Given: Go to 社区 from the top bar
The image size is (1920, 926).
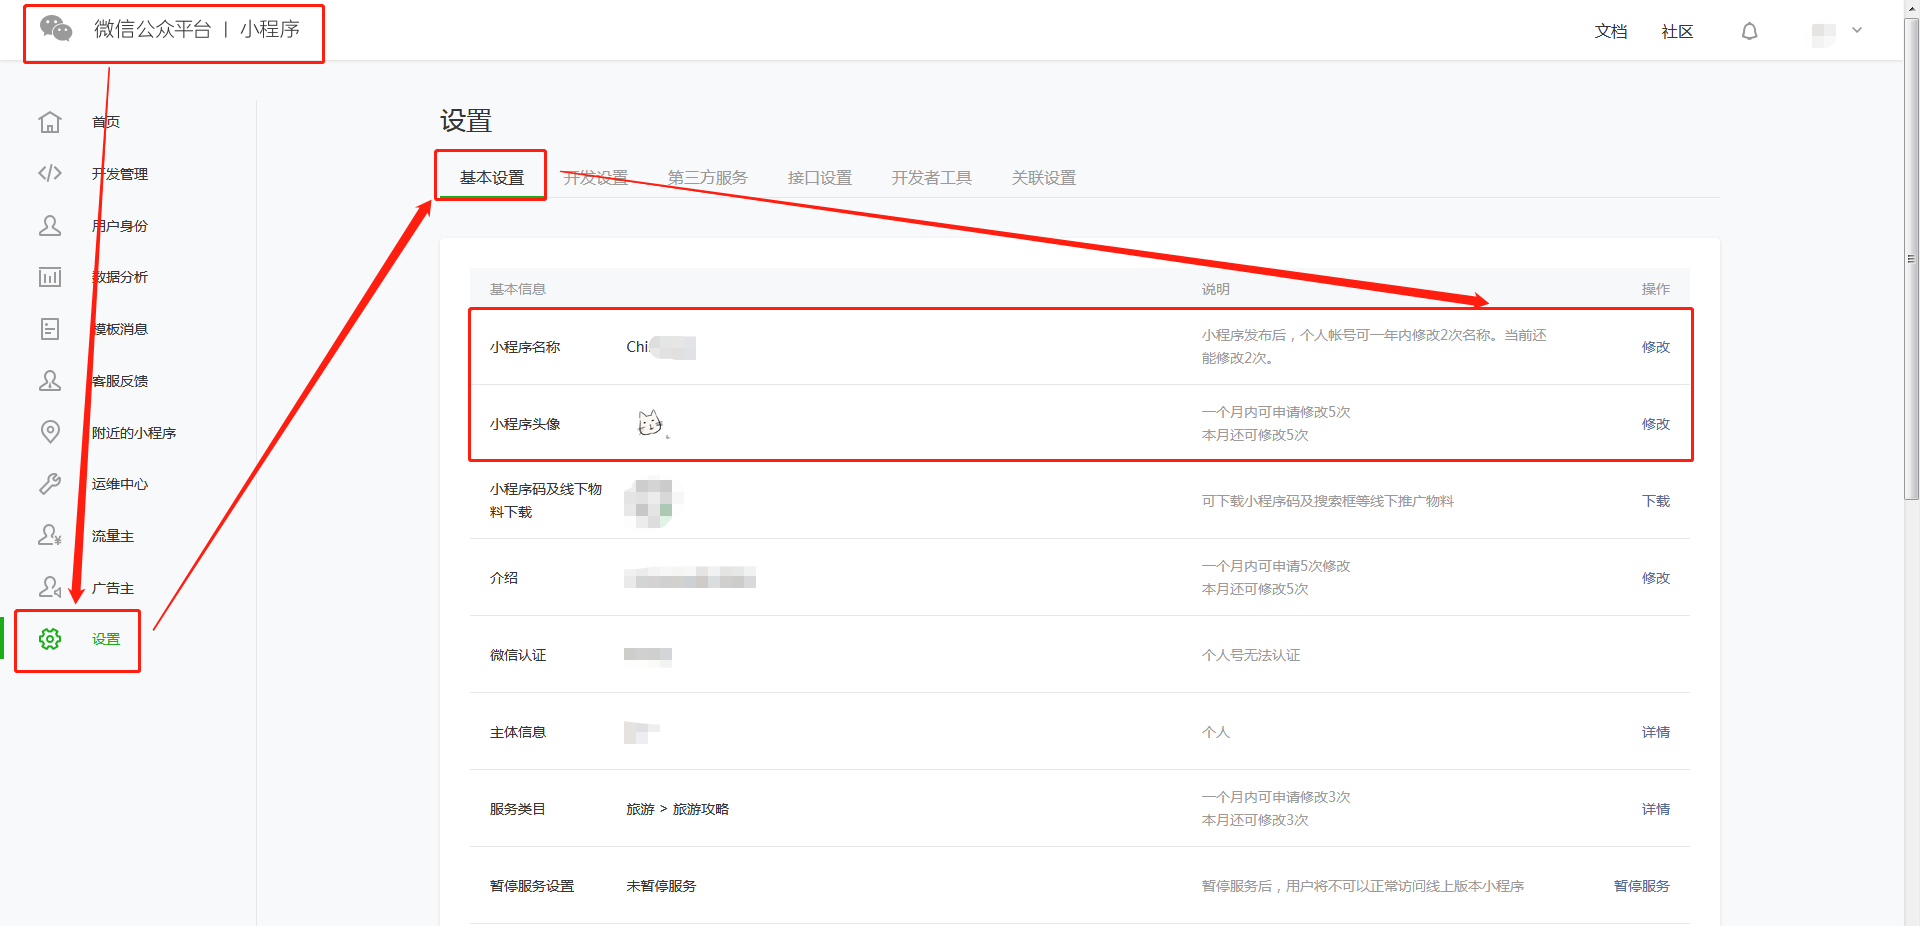Looking at the screenshot, I should coord(1677,31).
